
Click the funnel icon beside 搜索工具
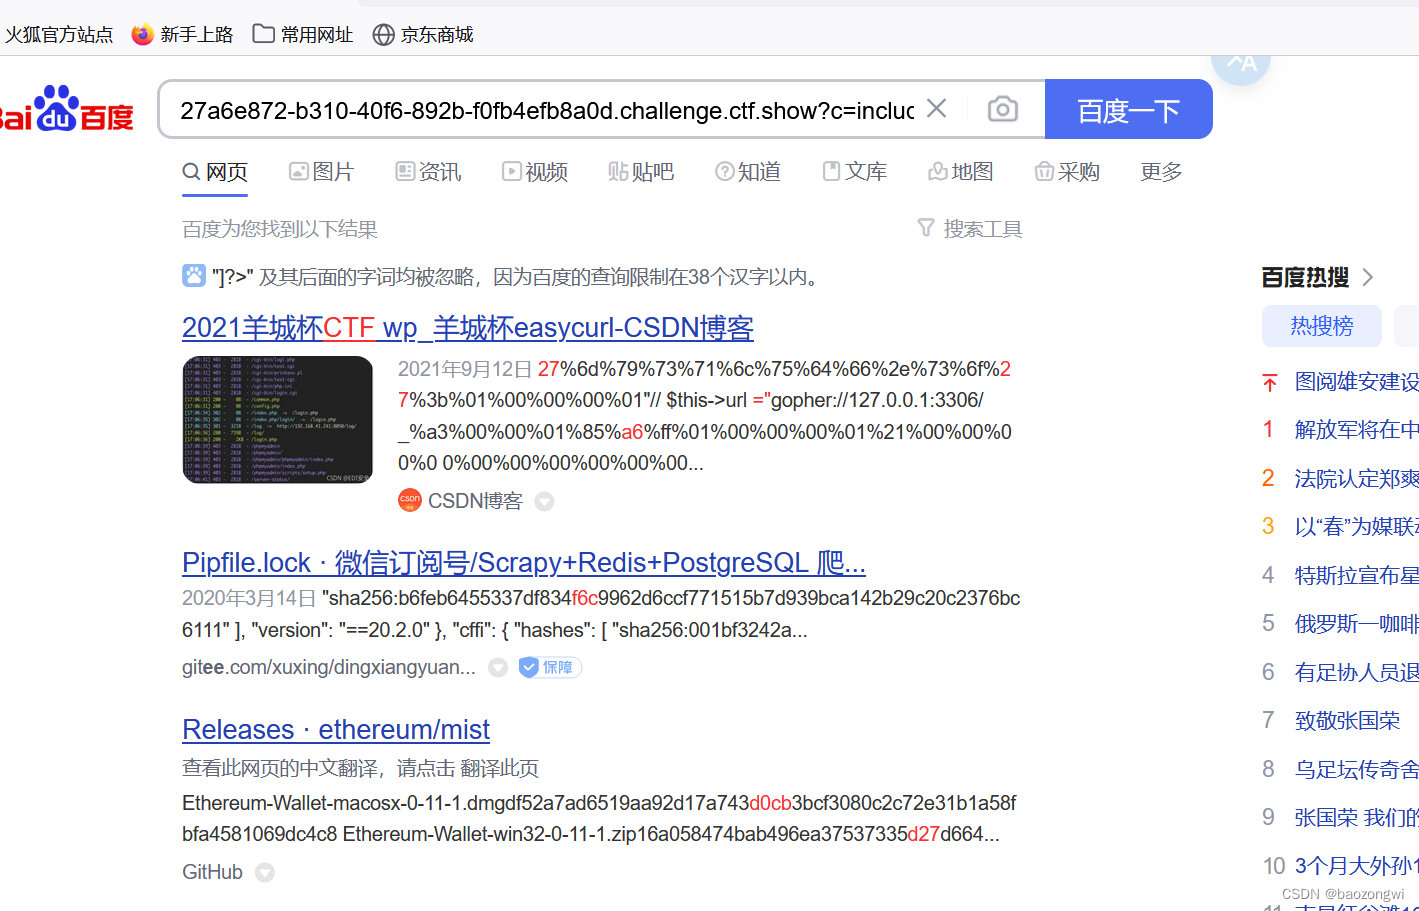pos(926,228)
